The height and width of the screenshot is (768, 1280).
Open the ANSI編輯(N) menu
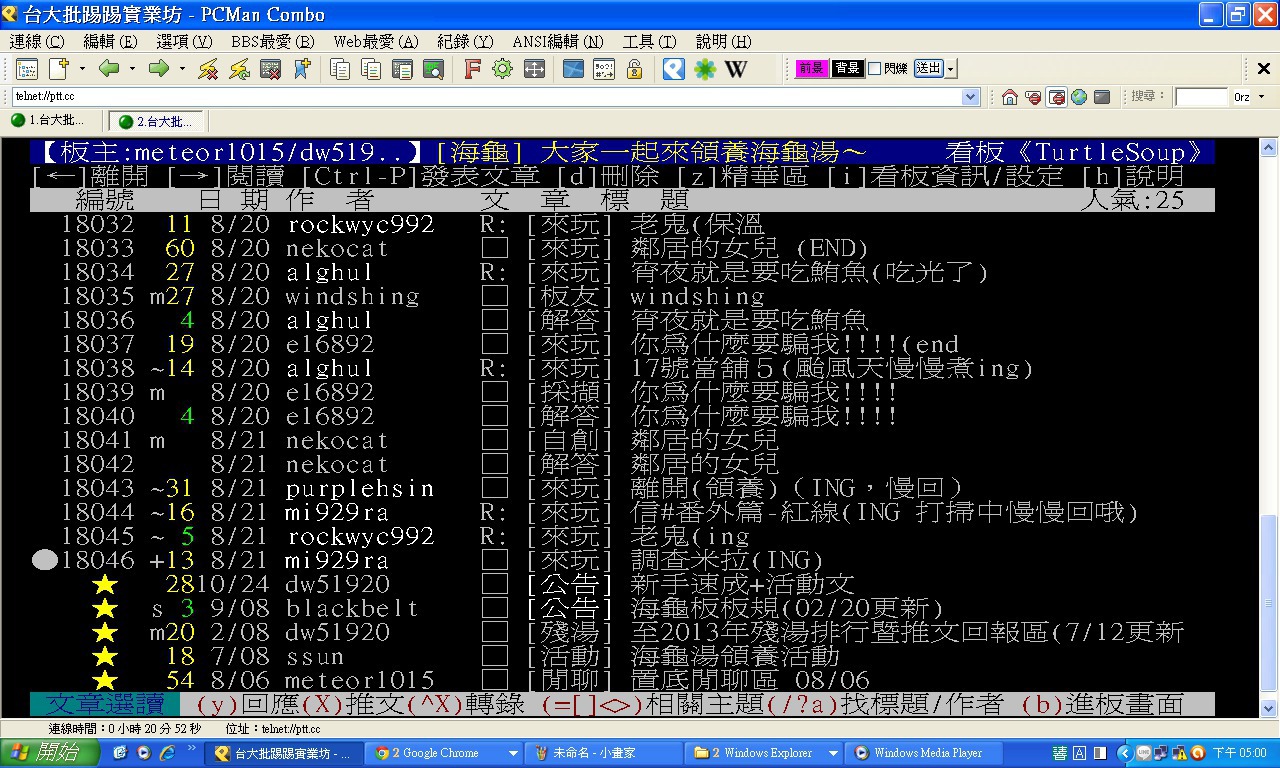pos(558,42)
